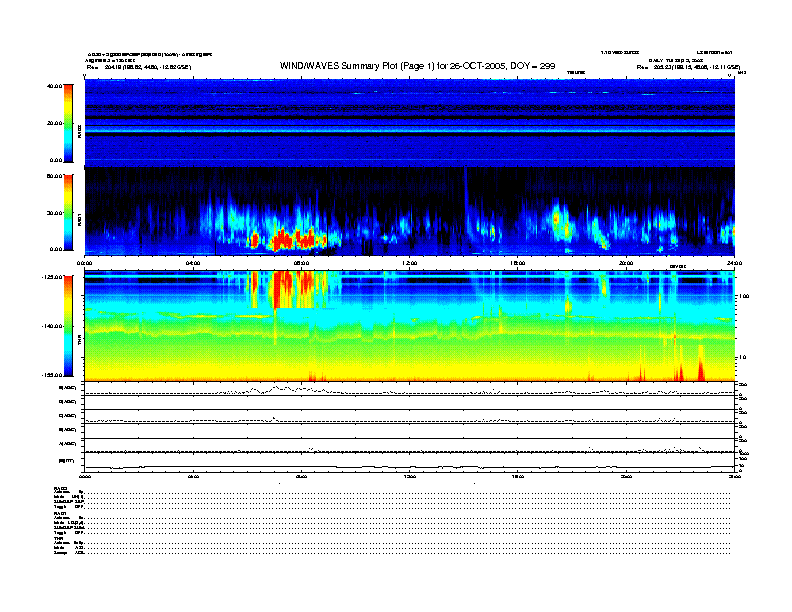Click the 20:00 label below the RAD1 spectrogram
This screenshot has height=612, width=792.
pos(626,263)
